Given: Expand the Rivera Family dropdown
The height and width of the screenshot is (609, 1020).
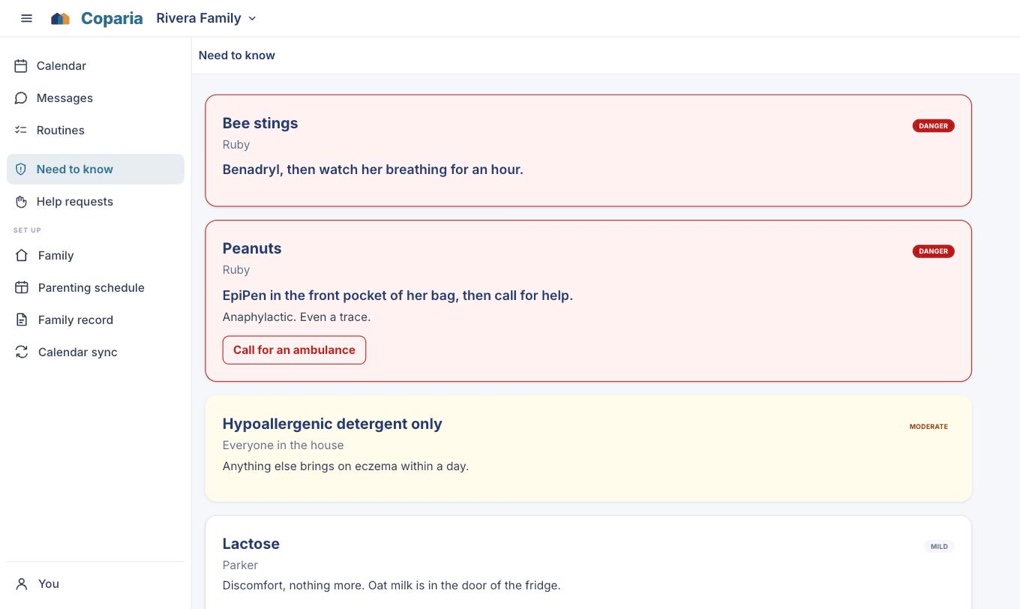Looking at the screenshot, I should coord(206,18).
